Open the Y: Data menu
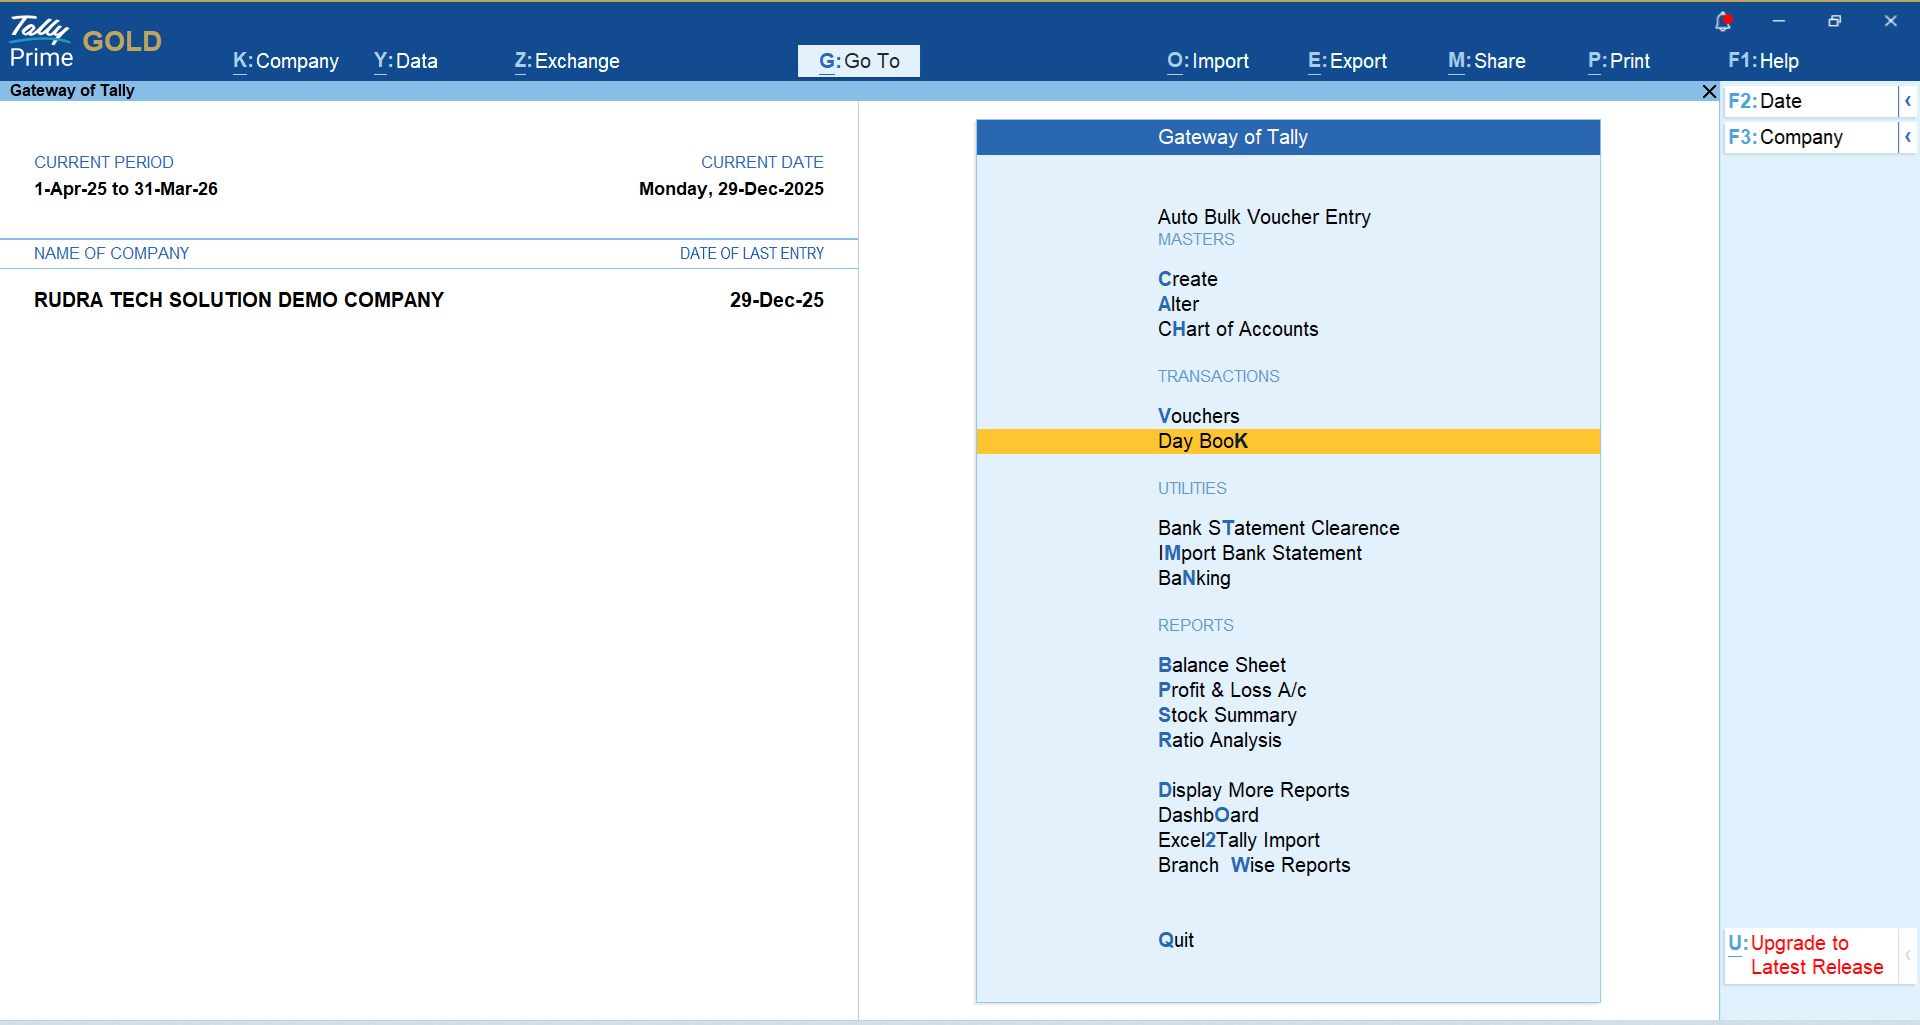This screenshot has width=1920, height=1025. point(406,61)
